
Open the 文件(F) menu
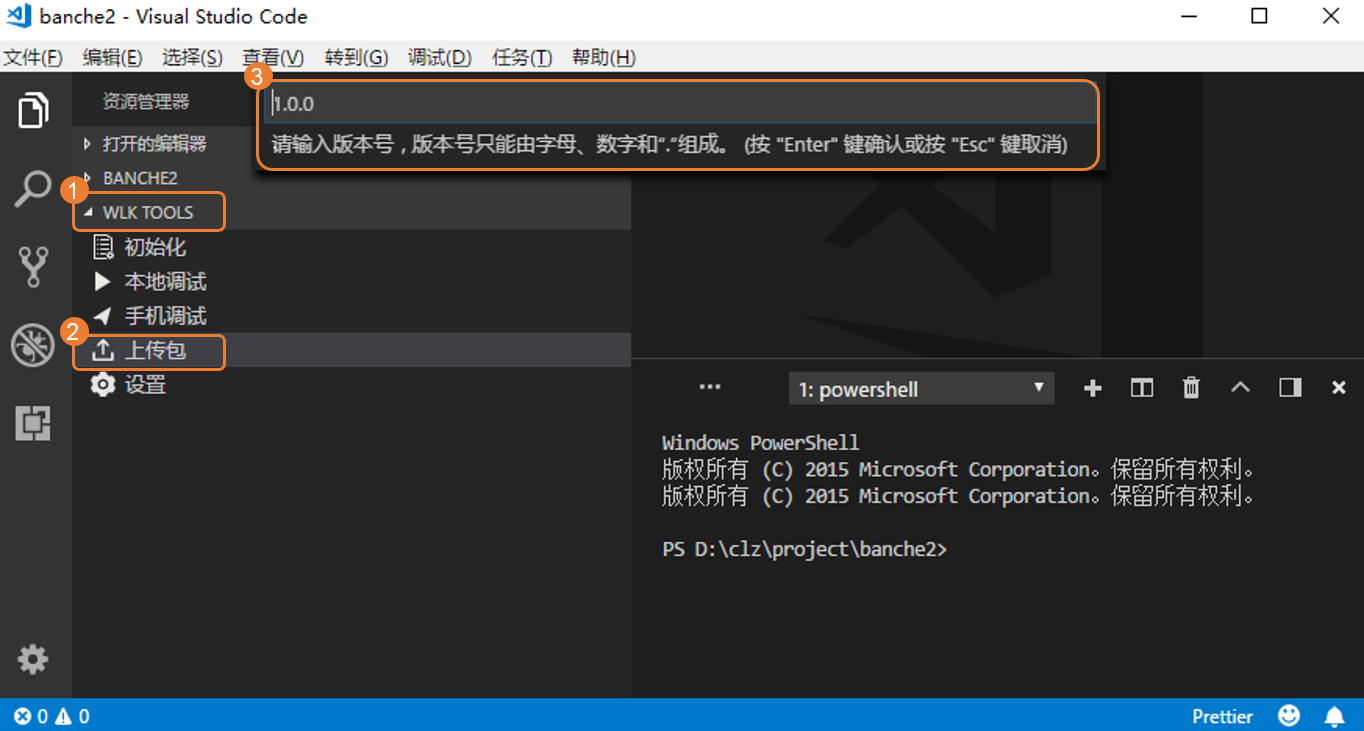(x=33, y=57)
